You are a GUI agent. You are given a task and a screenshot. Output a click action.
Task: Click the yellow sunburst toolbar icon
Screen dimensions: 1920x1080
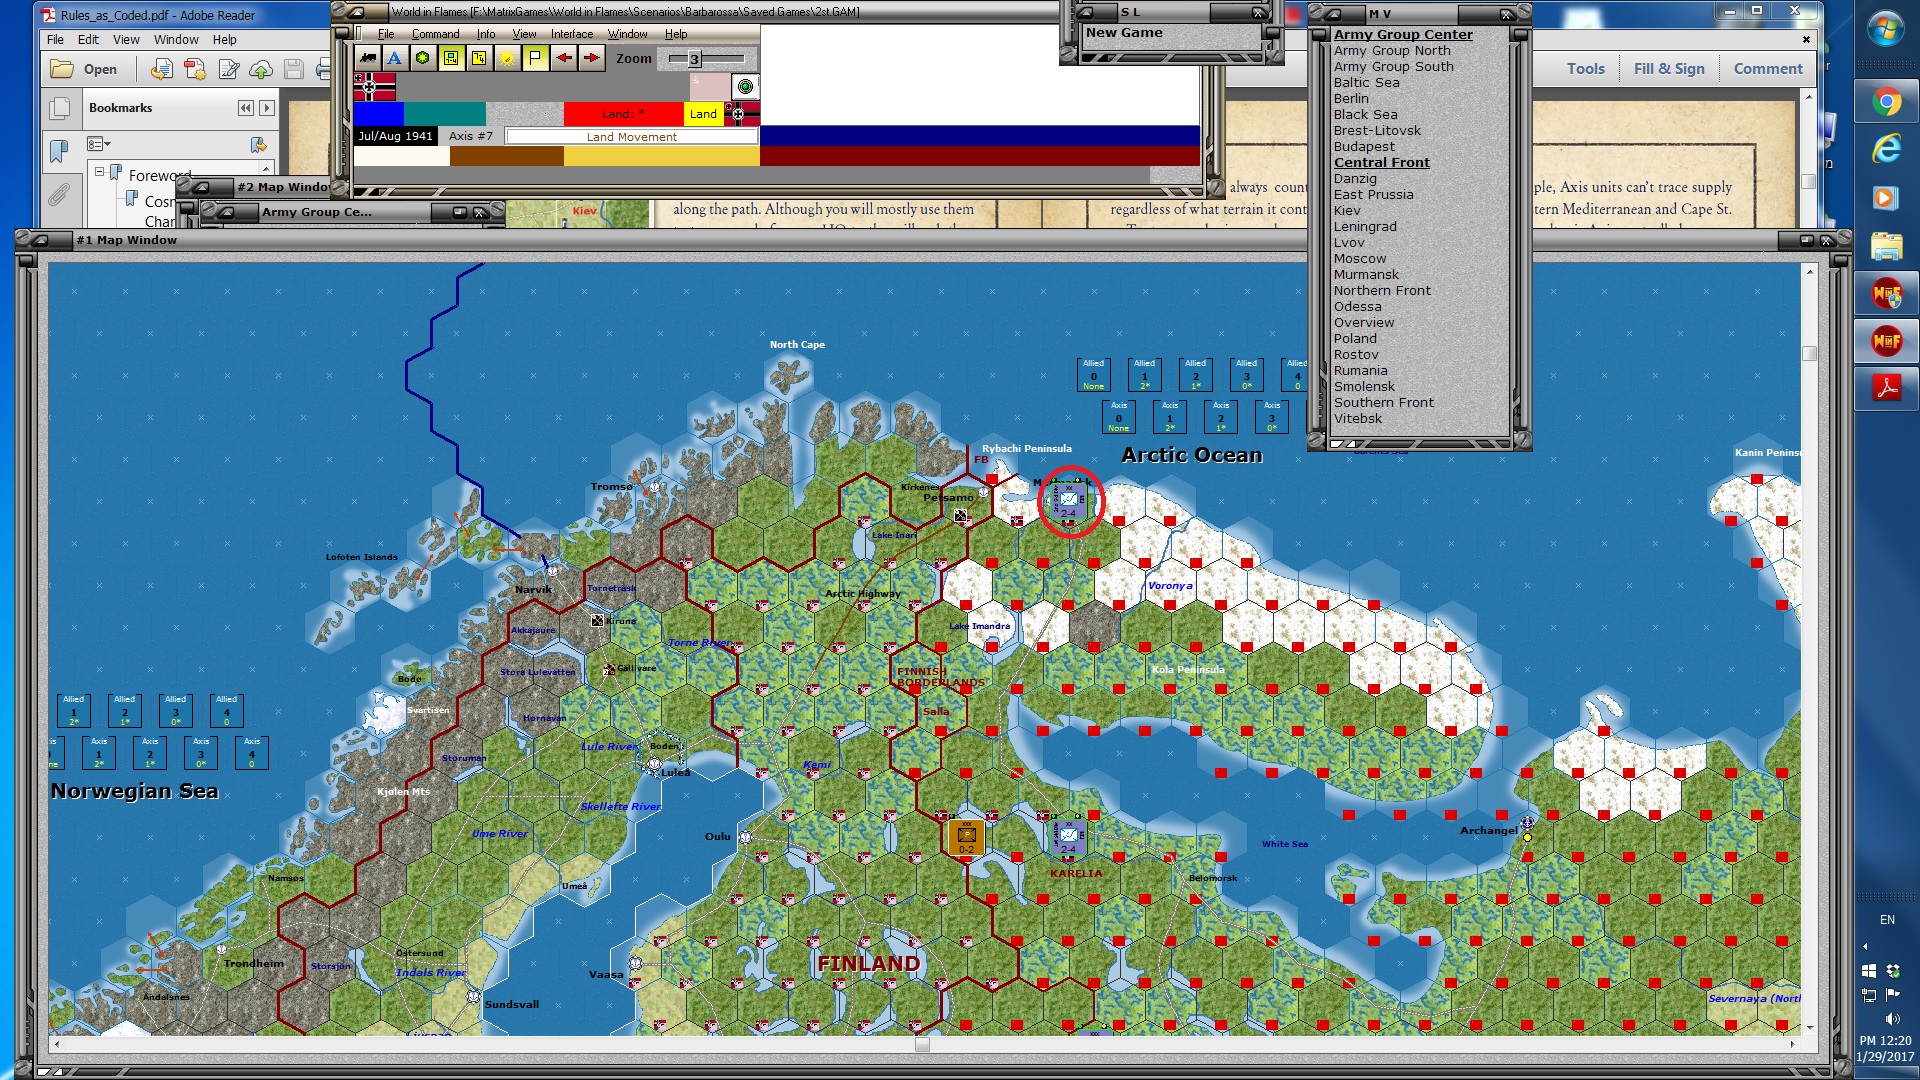pyautogui.click(x=507, y=58)
